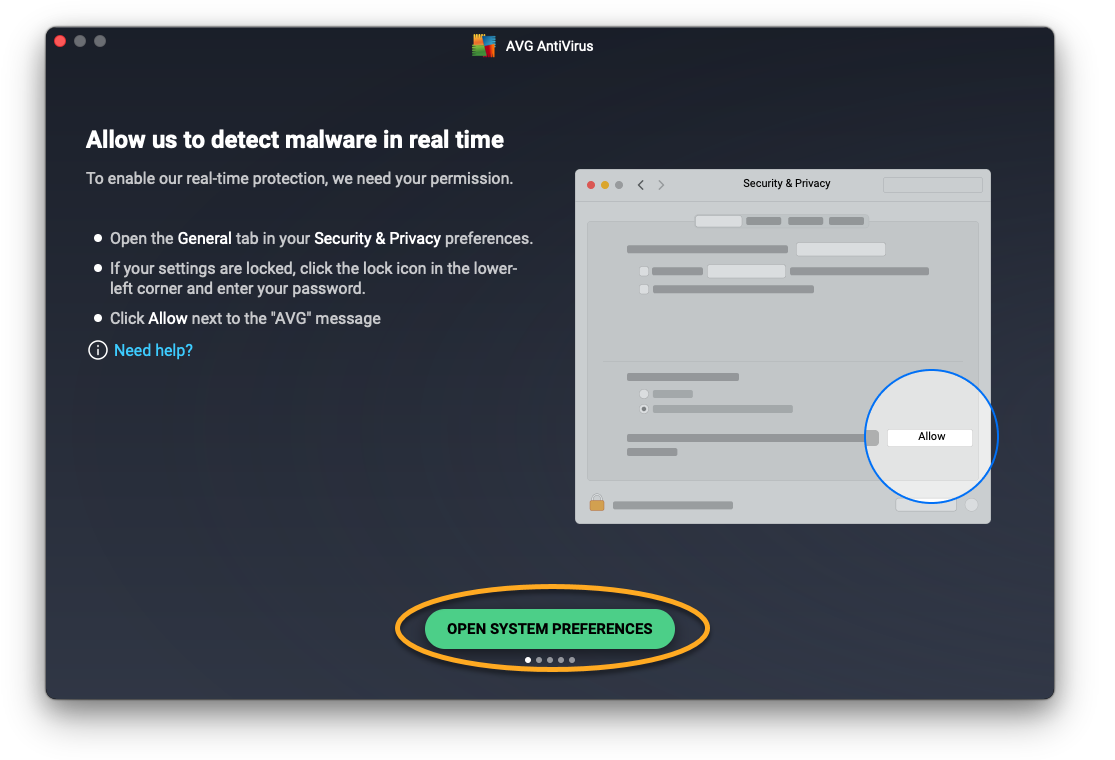Select the first page indicator dot

[528, 660]
